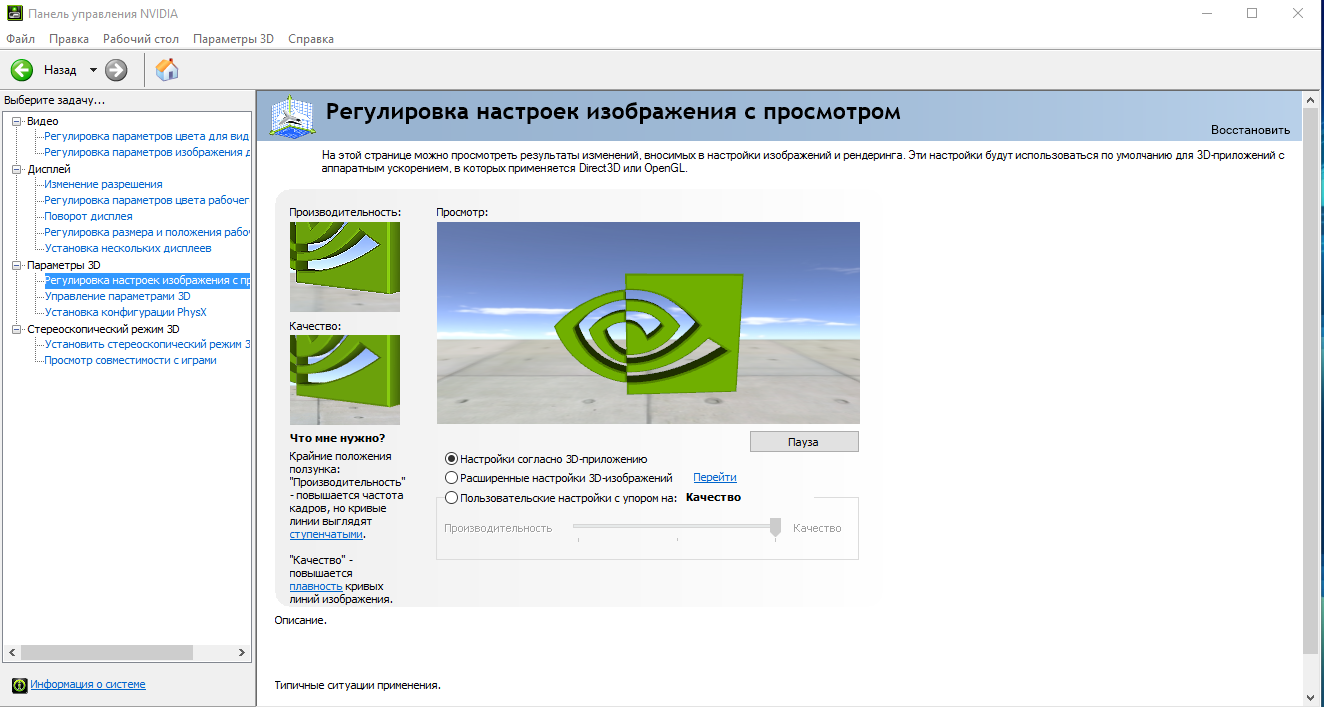Select Управление параметрами 3D item
Image resolution: width=1324 pixels, height=707 pixels.
[117, 296]
